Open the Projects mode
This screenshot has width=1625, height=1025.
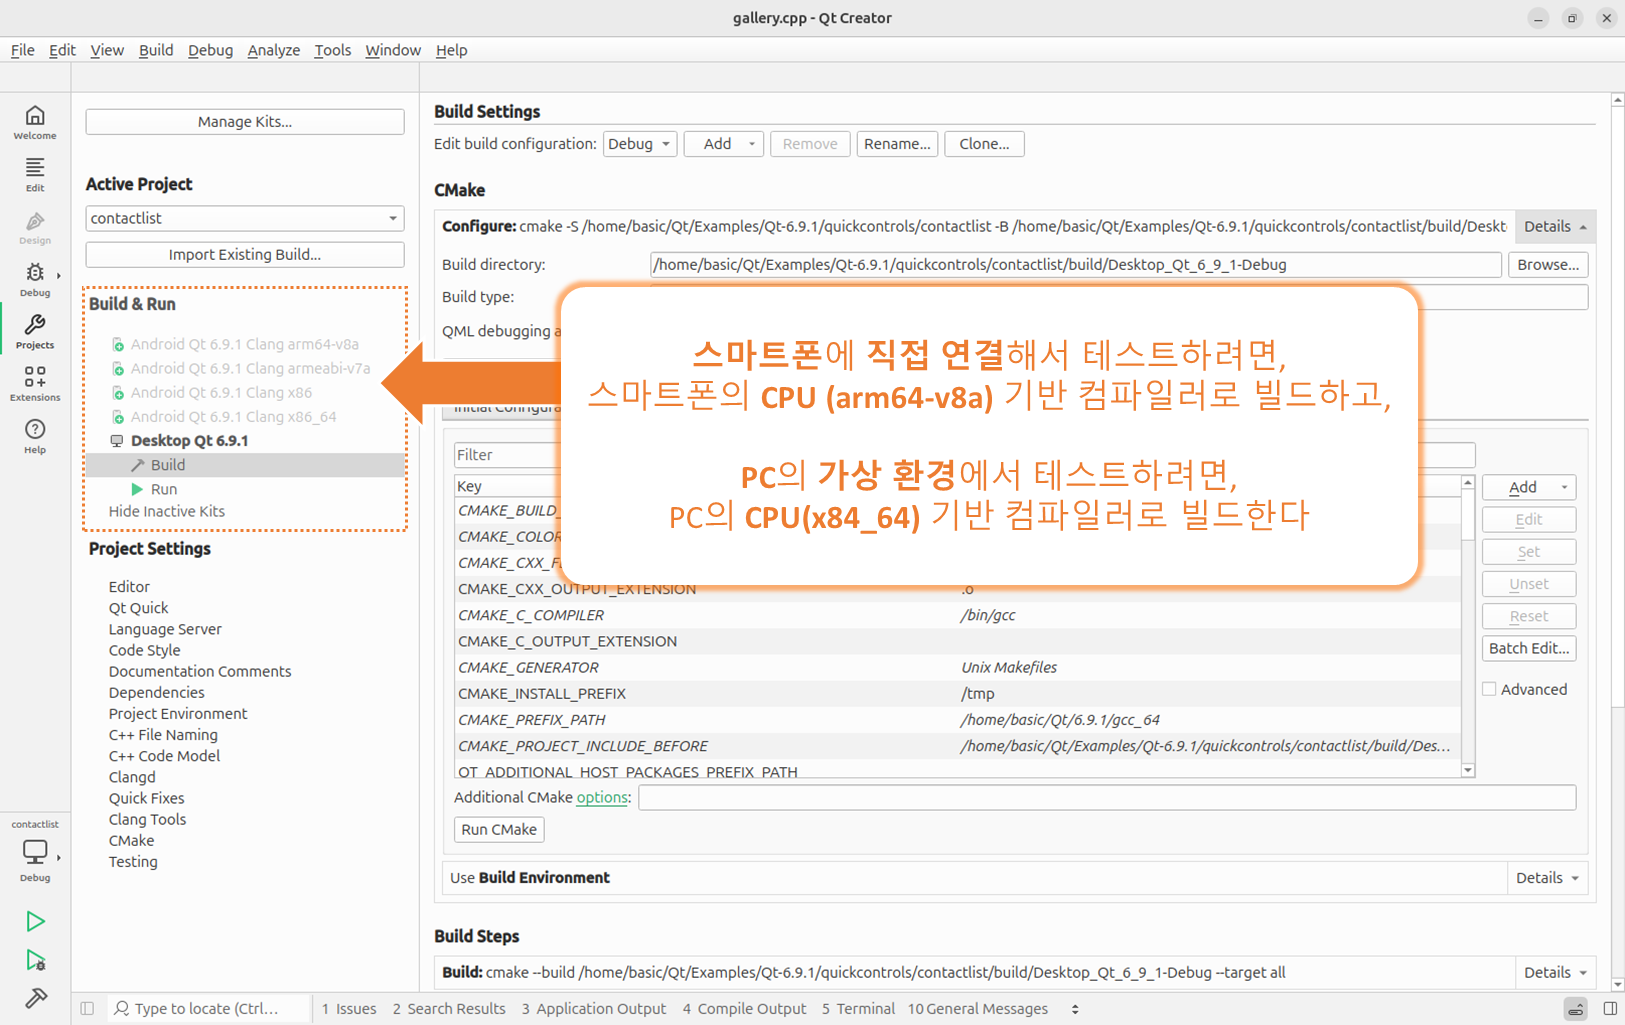(35, 332)
